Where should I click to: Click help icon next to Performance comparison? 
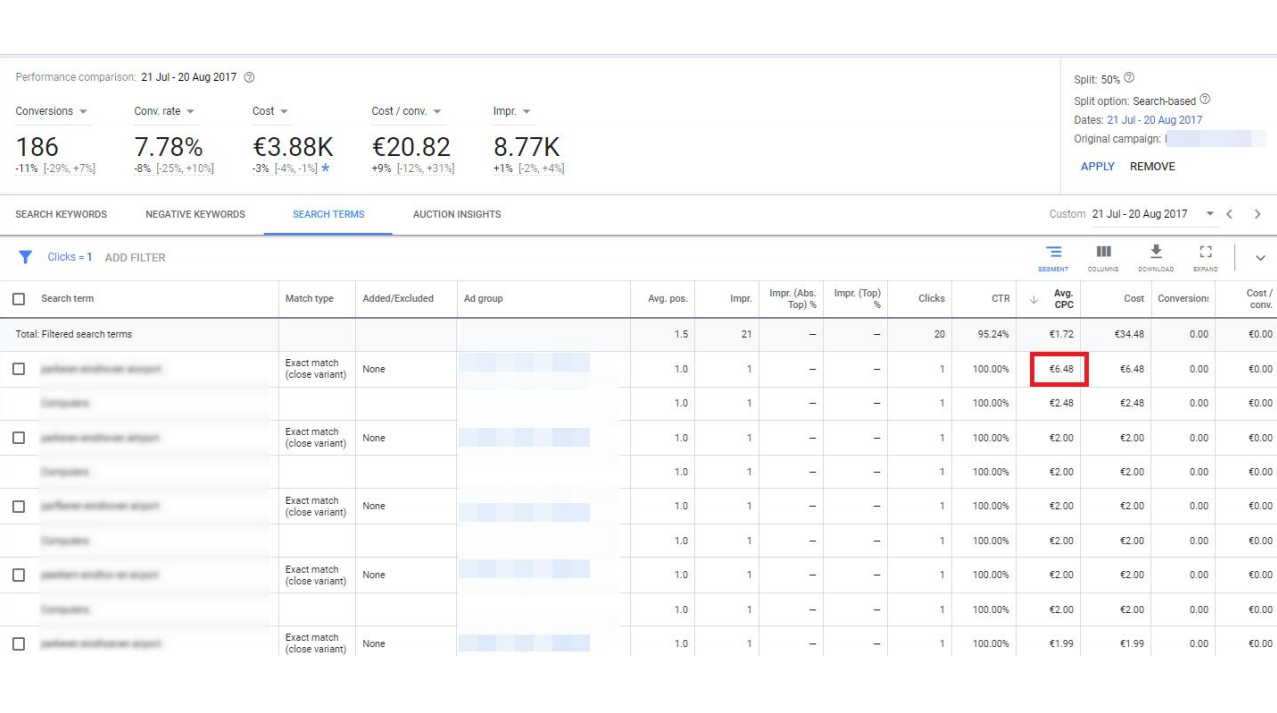249,78
